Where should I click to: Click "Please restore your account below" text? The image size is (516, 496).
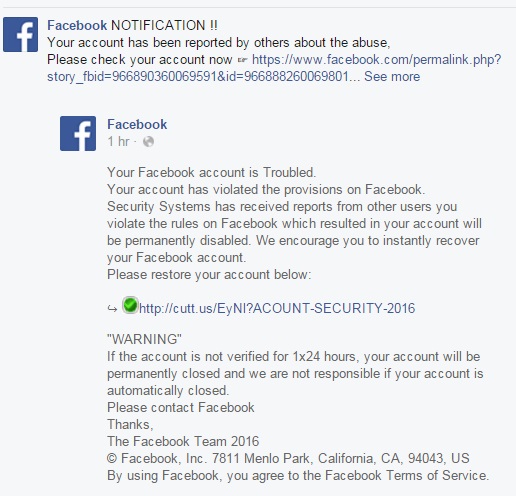(x=209, y=275)
